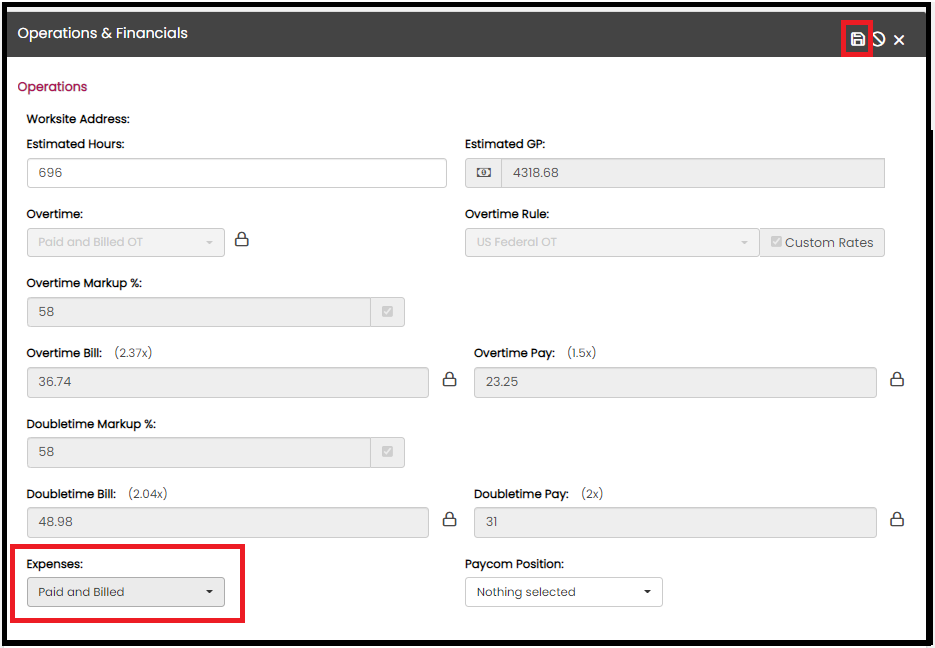Click the cancel (circle-slash) icon in header
The height and width of the screenshot is (648, 935).
click(x=878, y=39)
